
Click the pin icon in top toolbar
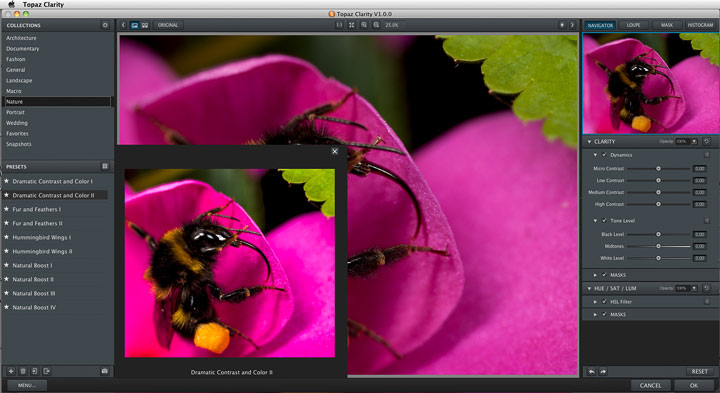coord(562,25)
